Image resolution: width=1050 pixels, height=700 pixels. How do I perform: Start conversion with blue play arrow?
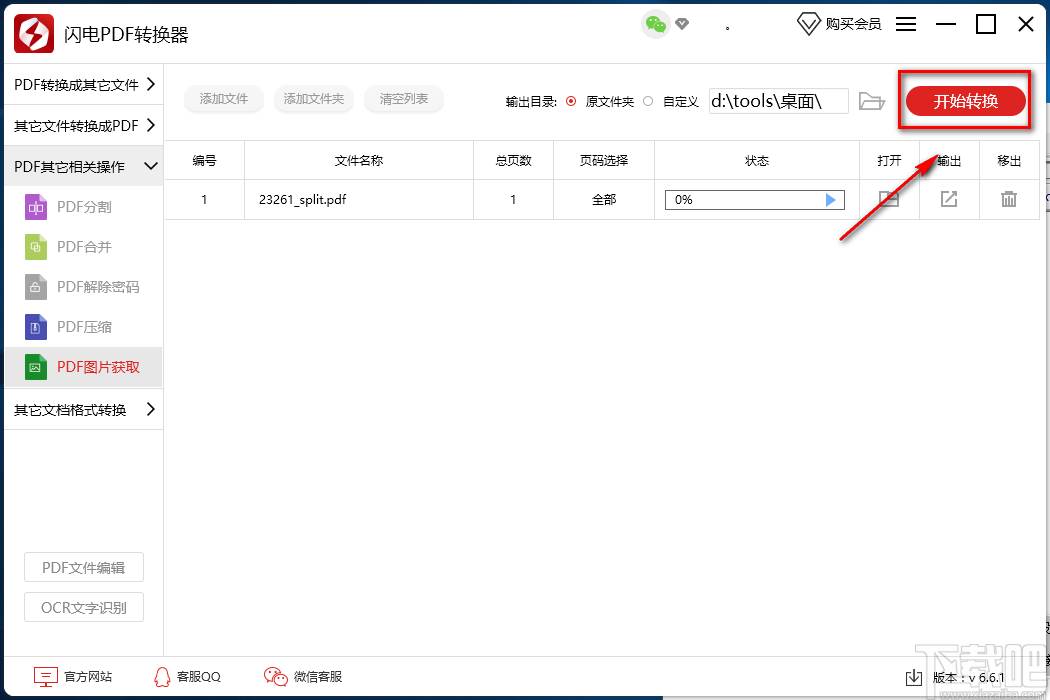point(830,200)
